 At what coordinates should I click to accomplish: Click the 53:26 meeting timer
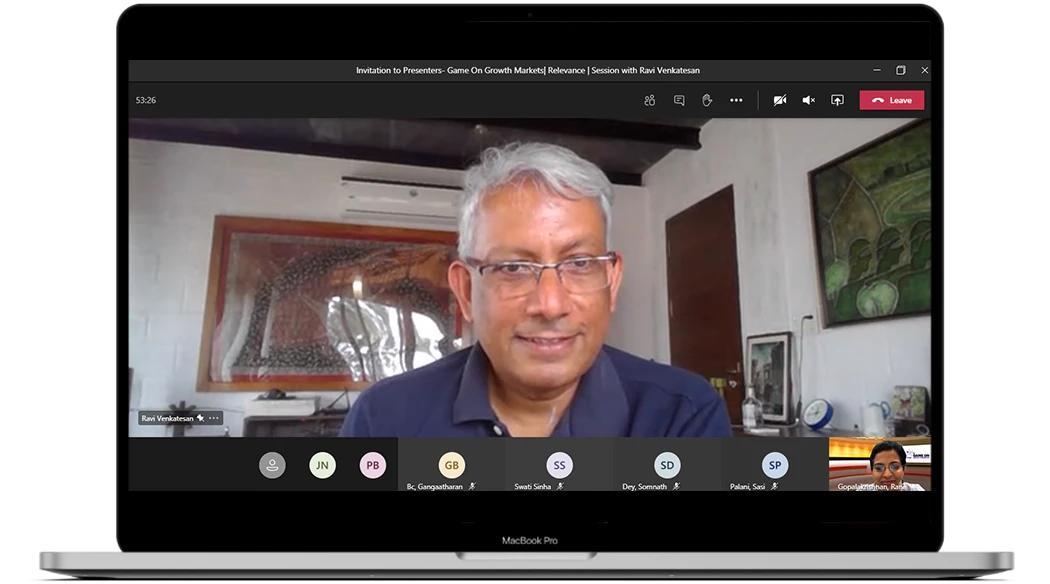click(145, 100)
